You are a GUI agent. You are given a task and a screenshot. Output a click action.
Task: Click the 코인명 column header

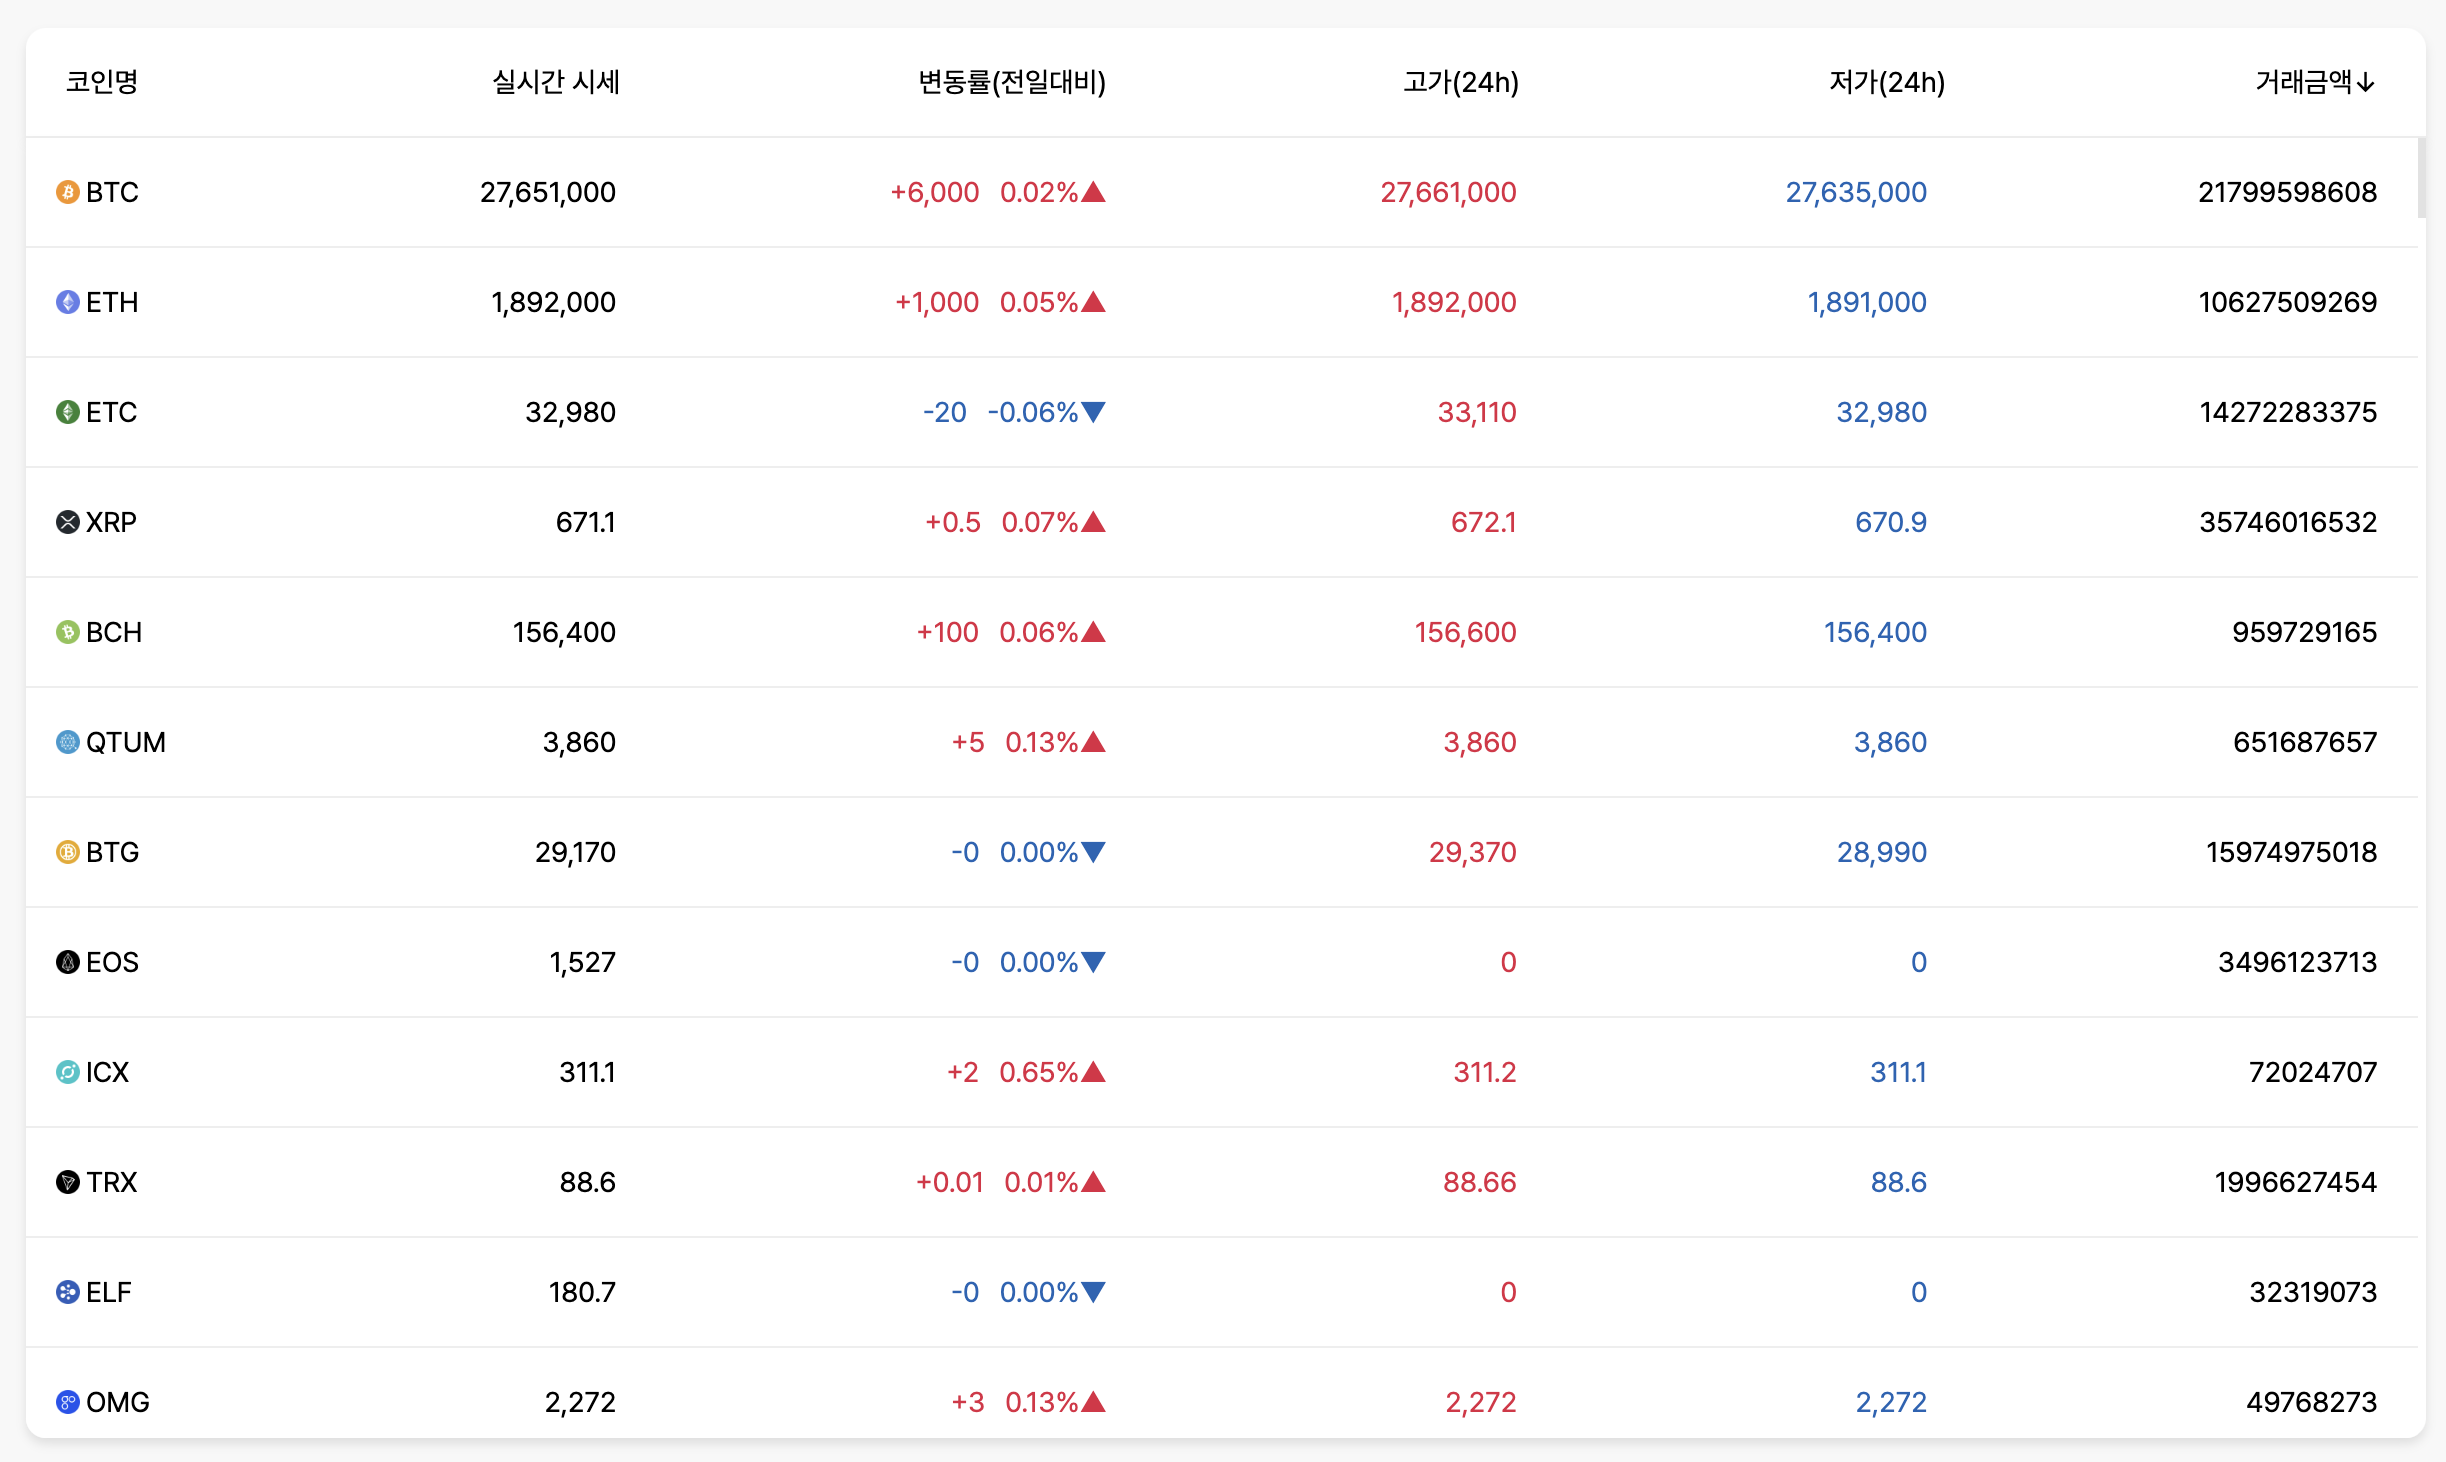100,83
